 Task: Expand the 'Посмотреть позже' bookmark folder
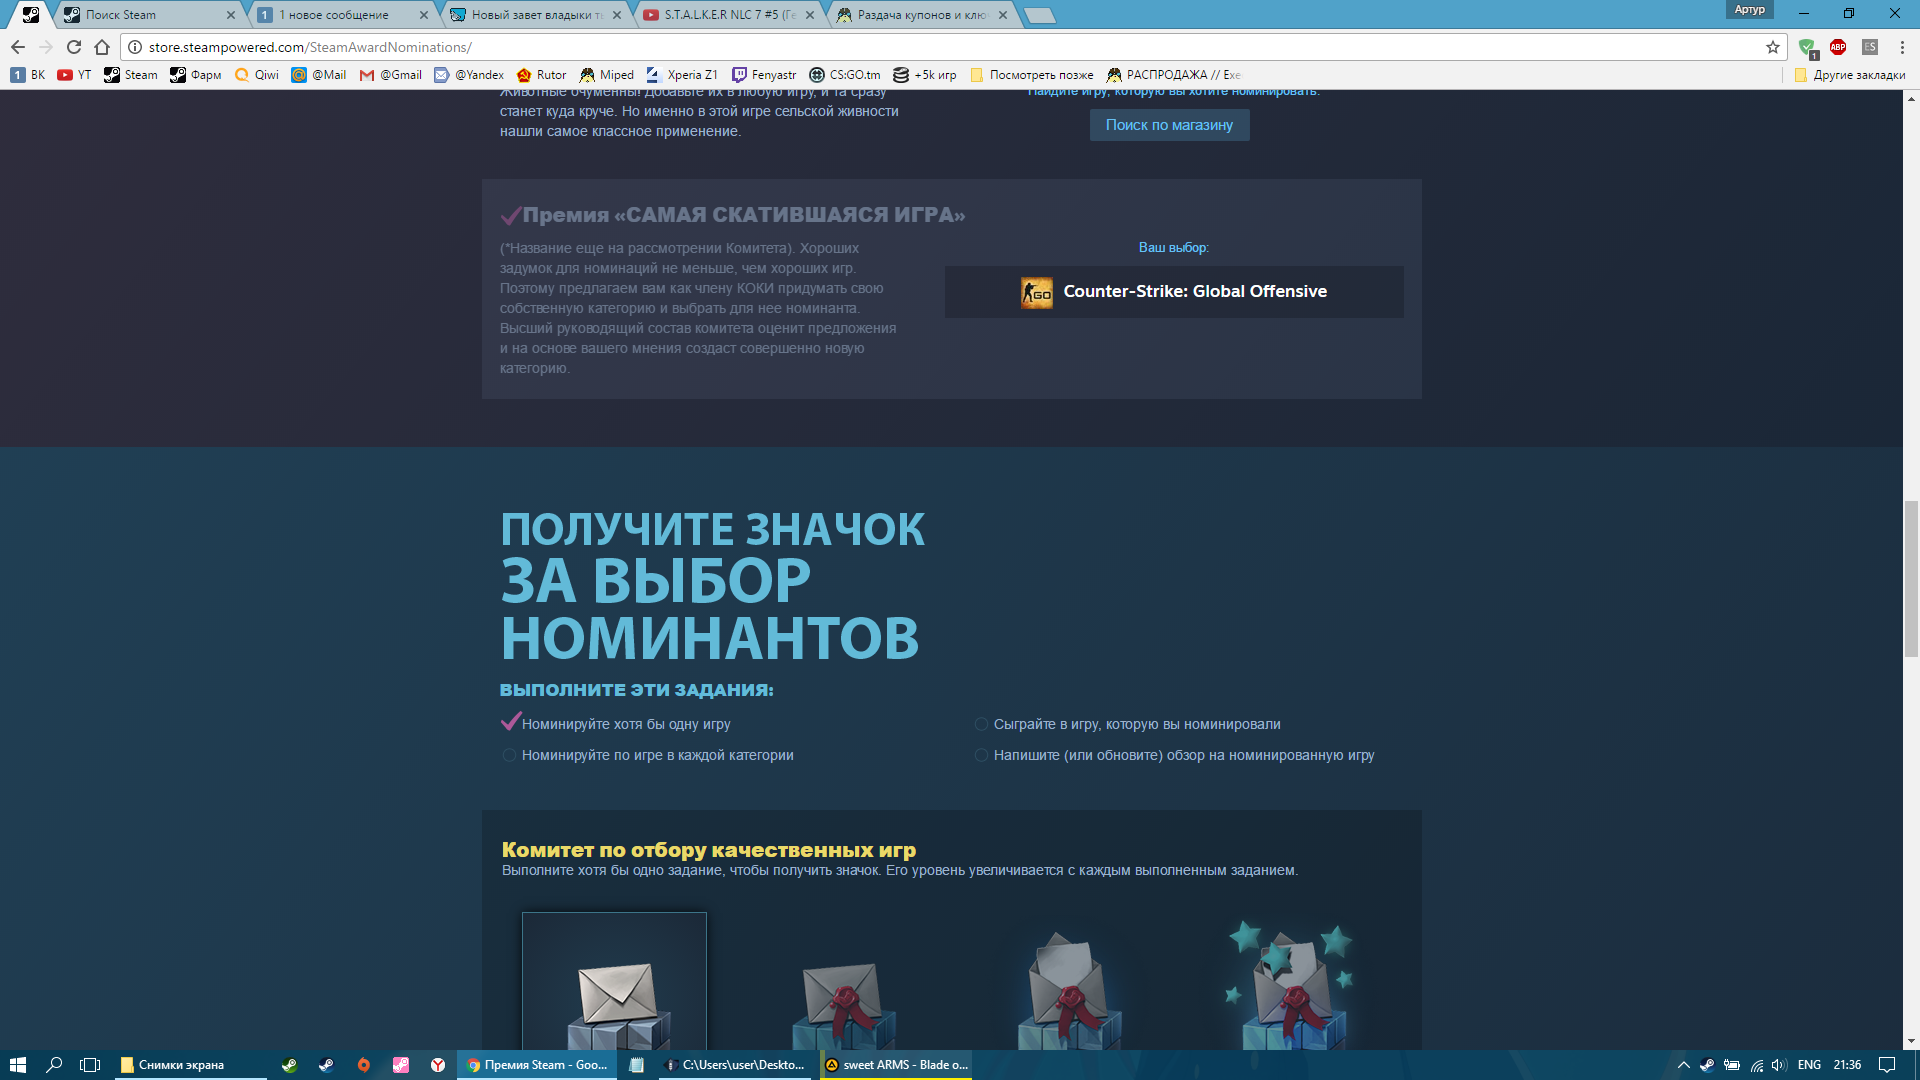[1032, 75]
